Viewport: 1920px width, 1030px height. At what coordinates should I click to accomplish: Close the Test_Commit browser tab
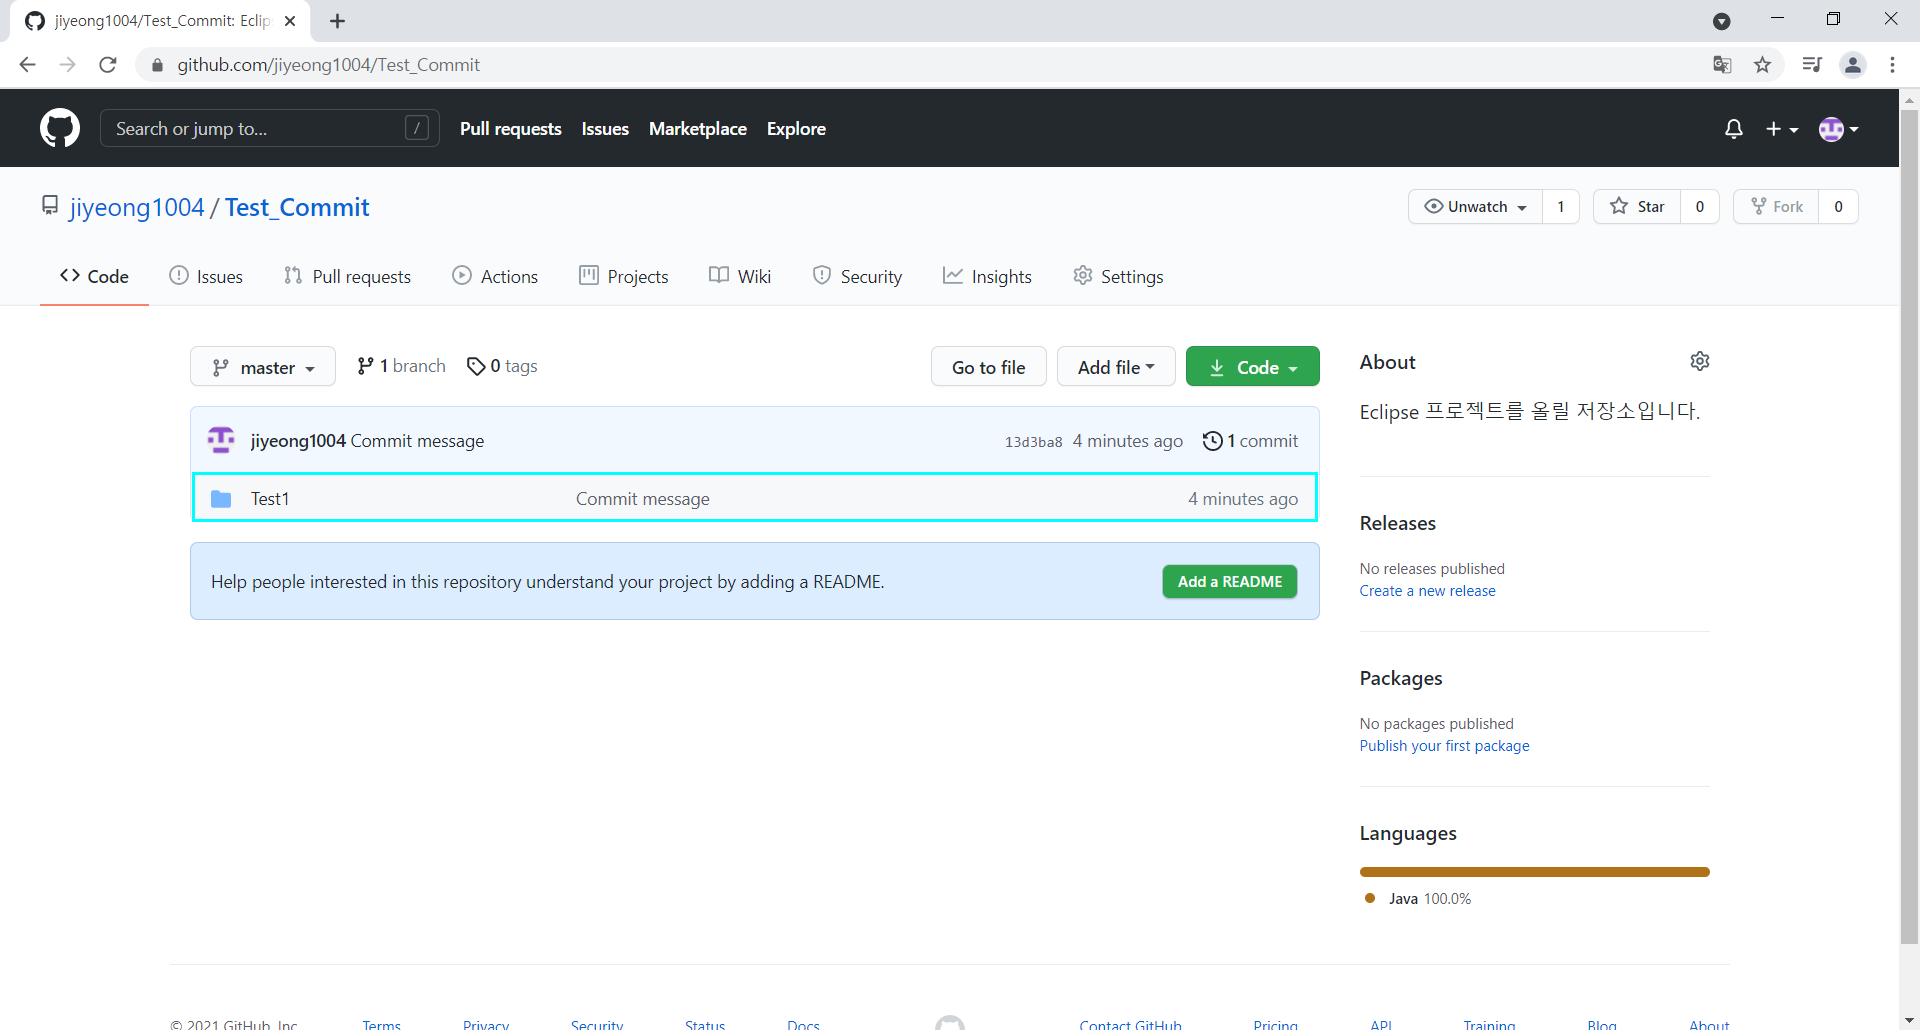tap(290, 21)
